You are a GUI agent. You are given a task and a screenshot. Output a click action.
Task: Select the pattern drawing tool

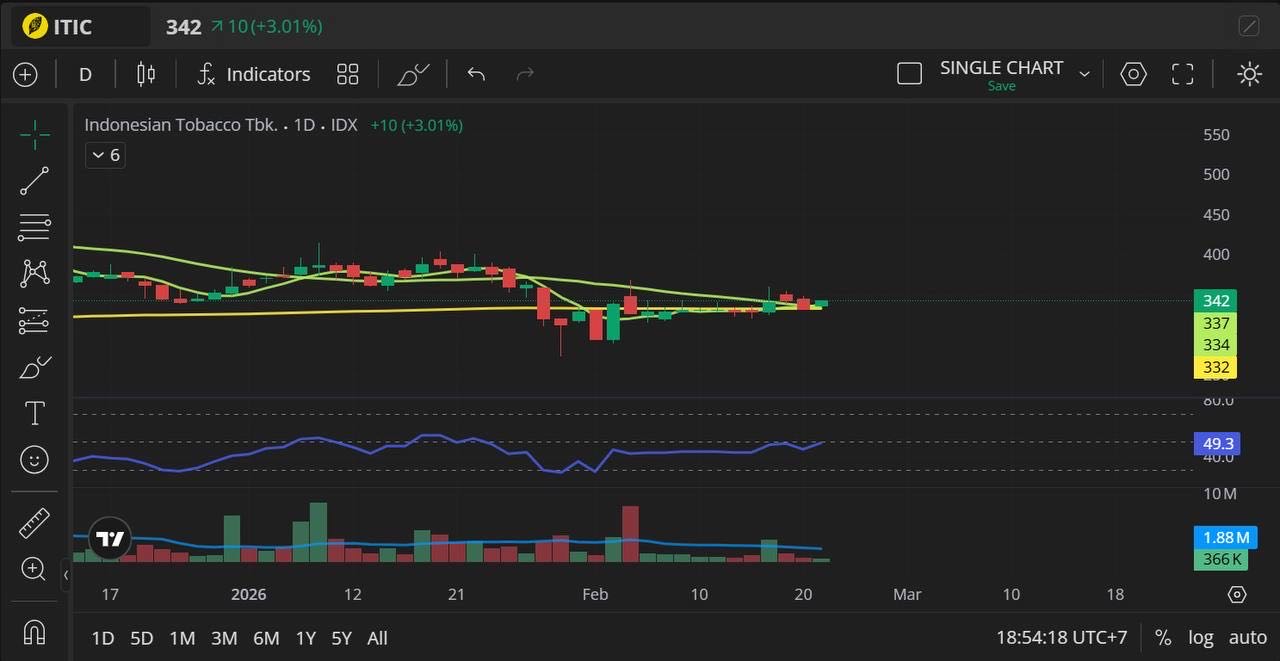point(34,273)
